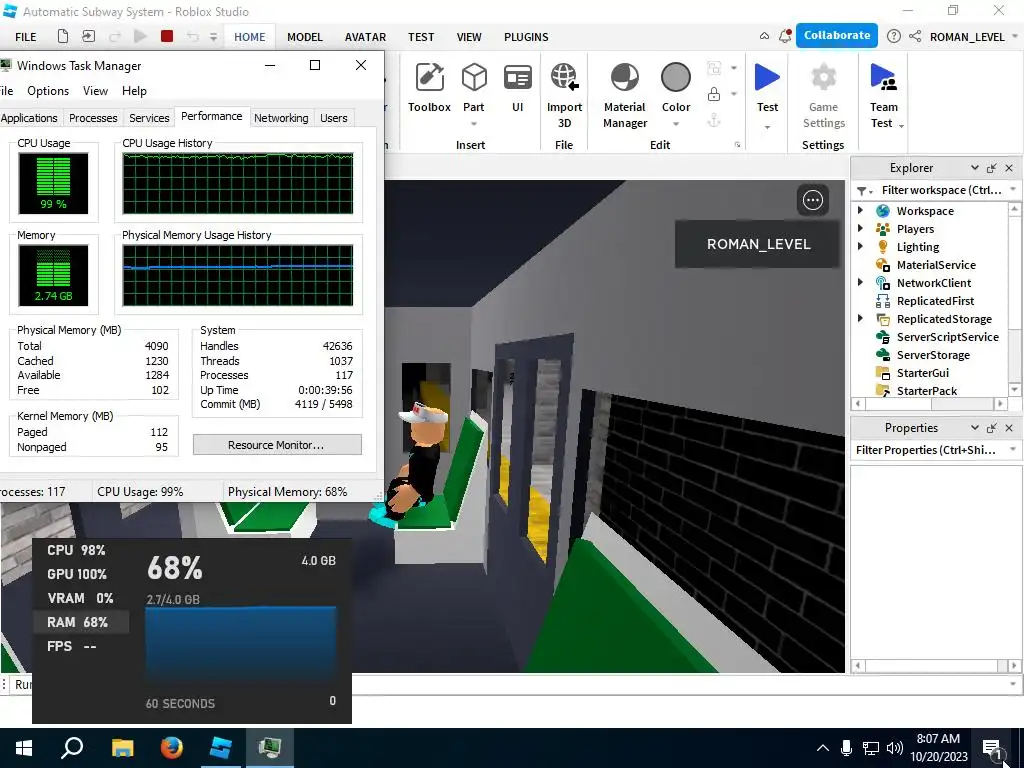
Task: Expand the Lighting tree node
Action: (x=860, y=246)
